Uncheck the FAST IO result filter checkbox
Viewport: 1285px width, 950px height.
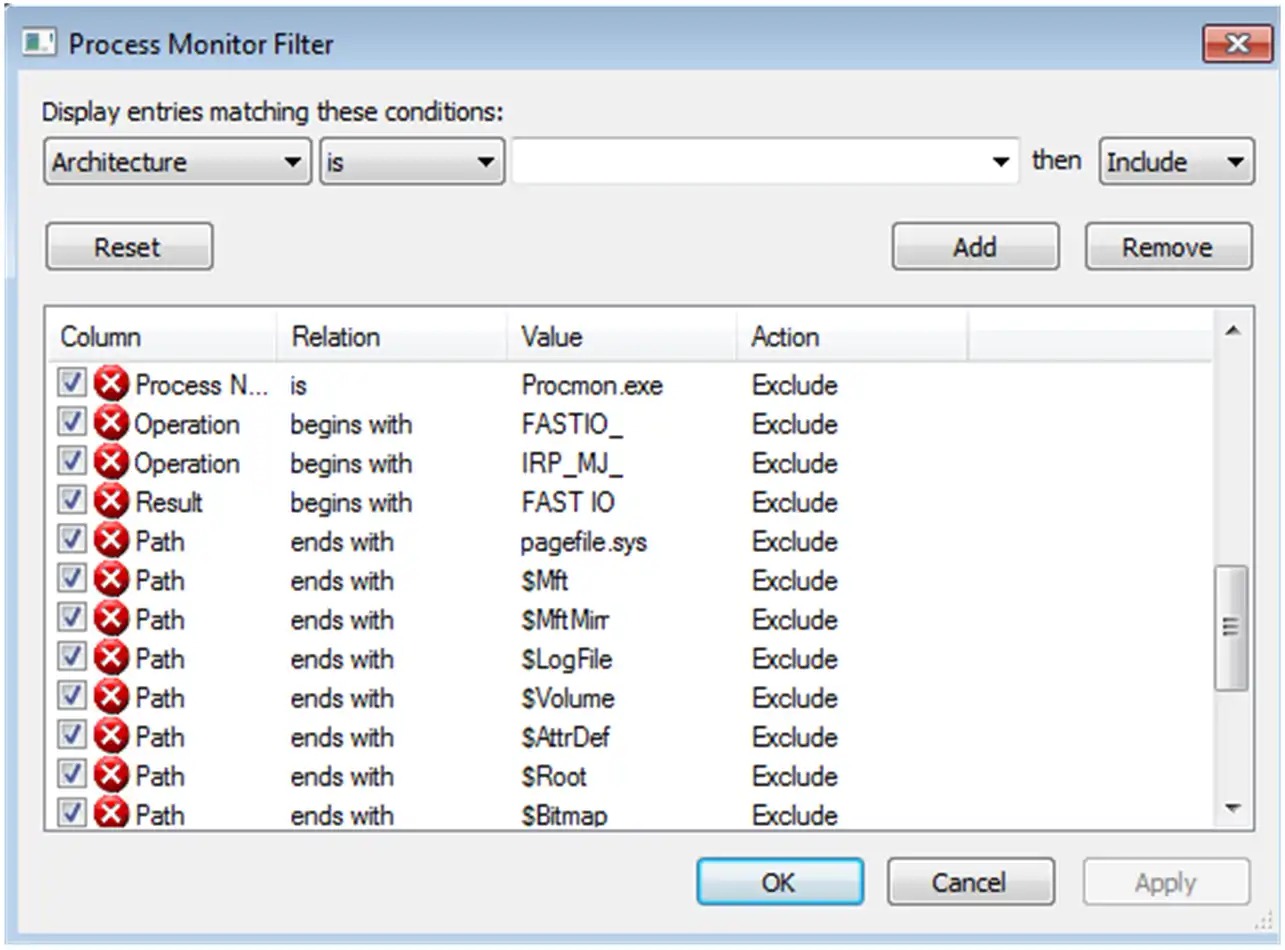tap(71, 501)
